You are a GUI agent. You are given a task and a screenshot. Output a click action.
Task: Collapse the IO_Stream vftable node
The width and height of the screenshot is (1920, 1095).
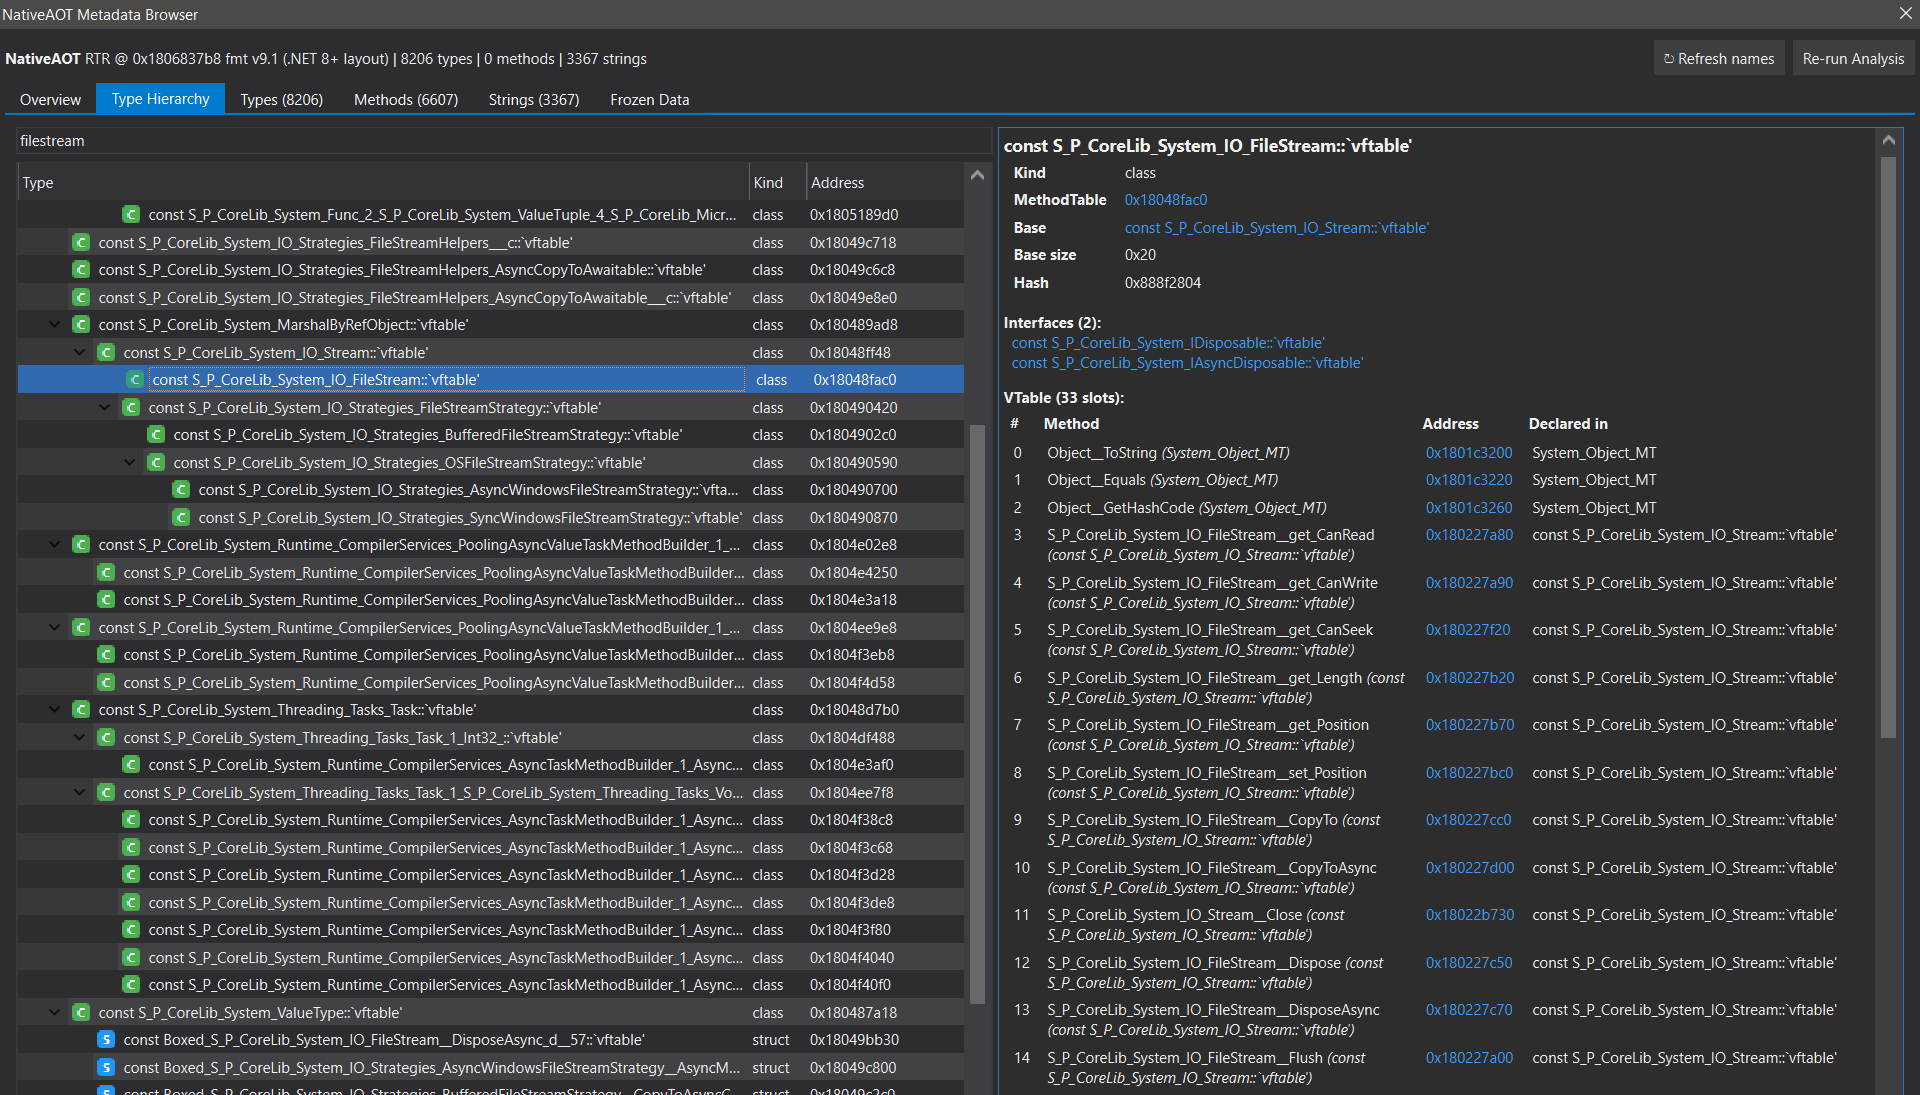80,353
